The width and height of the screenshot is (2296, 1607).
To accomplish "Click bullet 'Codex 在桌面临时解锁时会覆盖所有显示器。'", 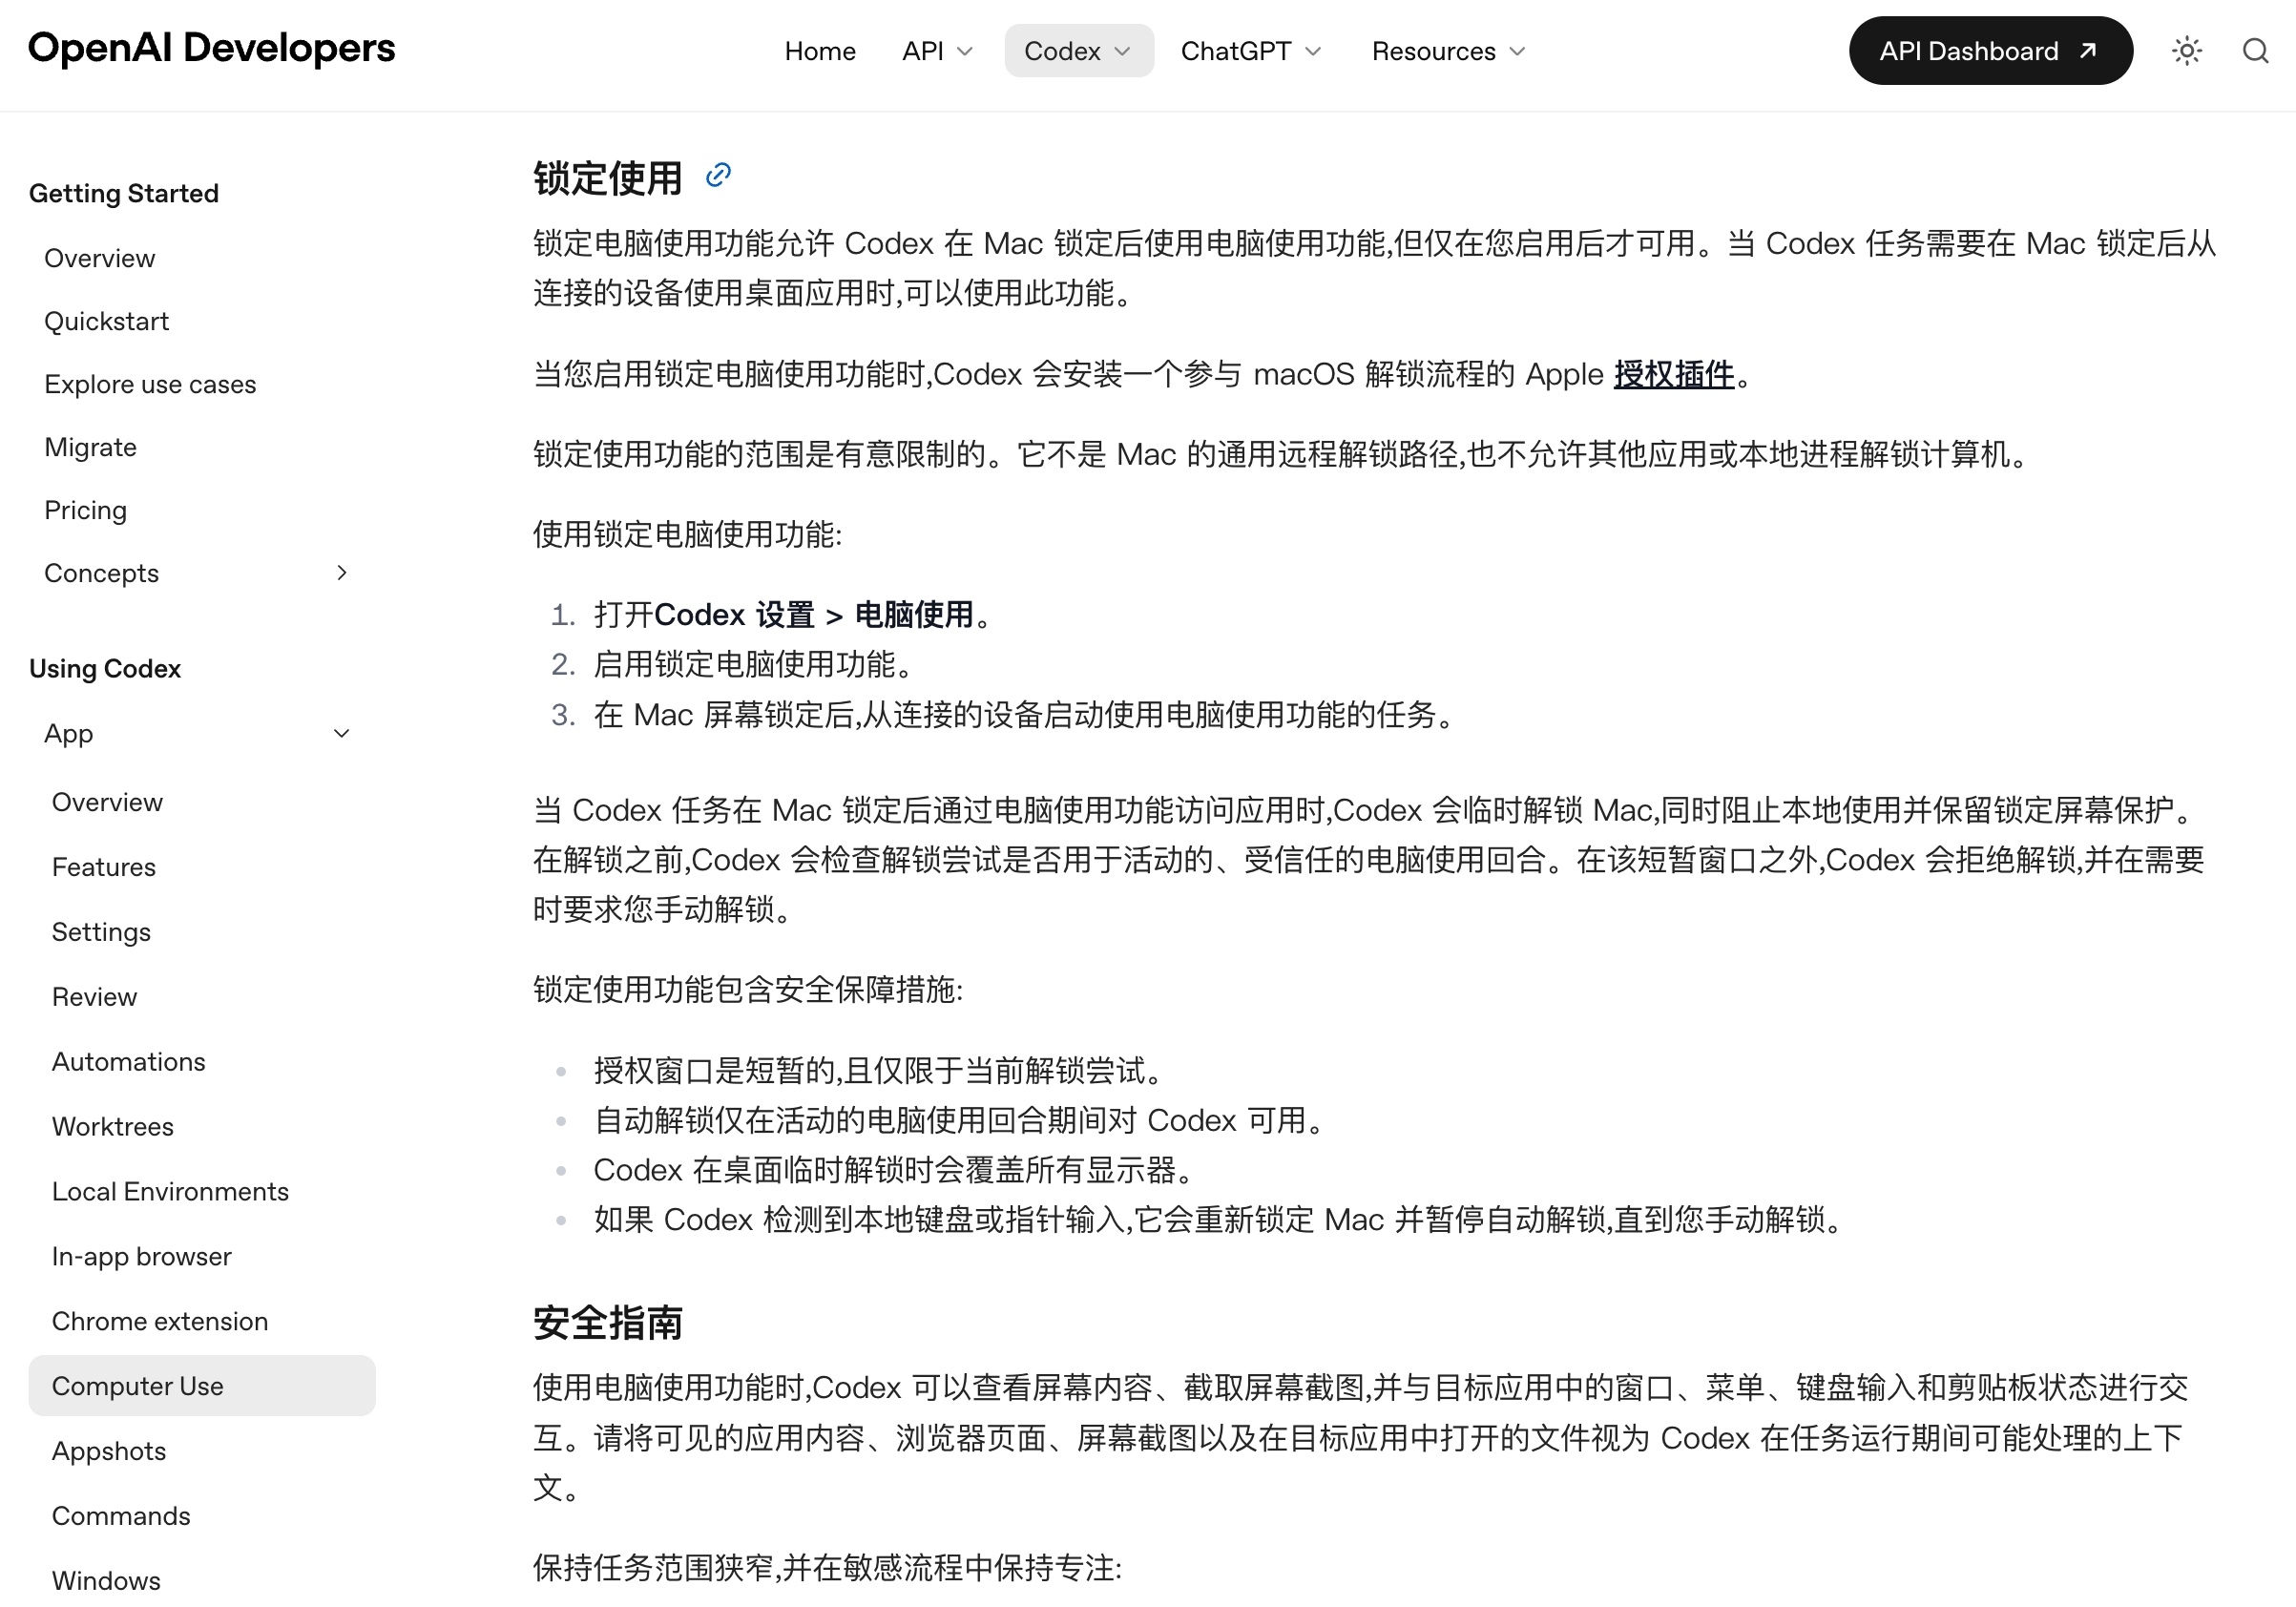I will pyautogui.click(x=895, y=1170).
